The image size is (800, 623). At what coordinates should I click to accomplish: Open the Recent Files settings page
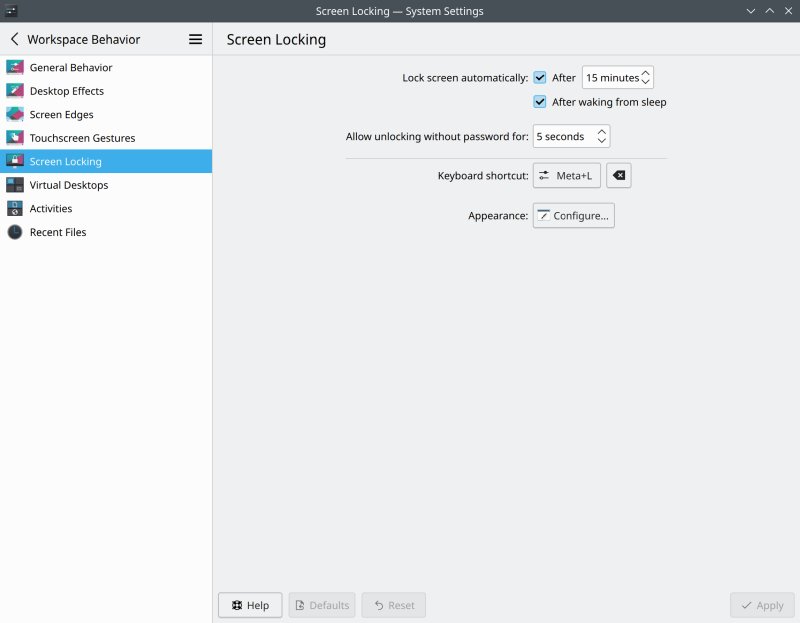(58, 232)
